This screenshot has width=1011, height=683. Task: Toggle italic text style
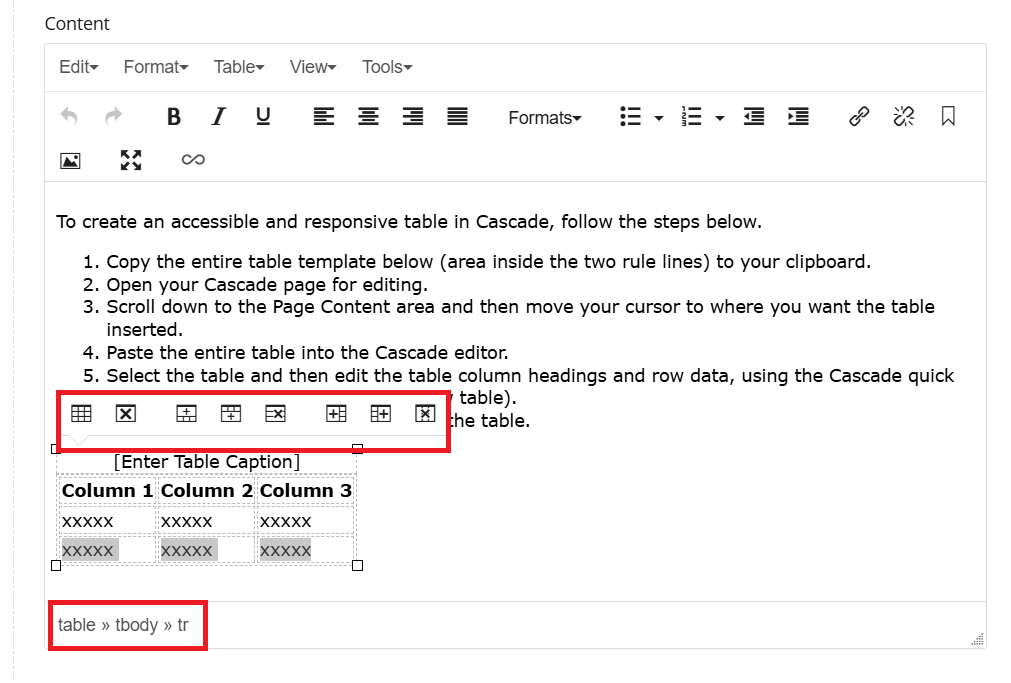218,117
